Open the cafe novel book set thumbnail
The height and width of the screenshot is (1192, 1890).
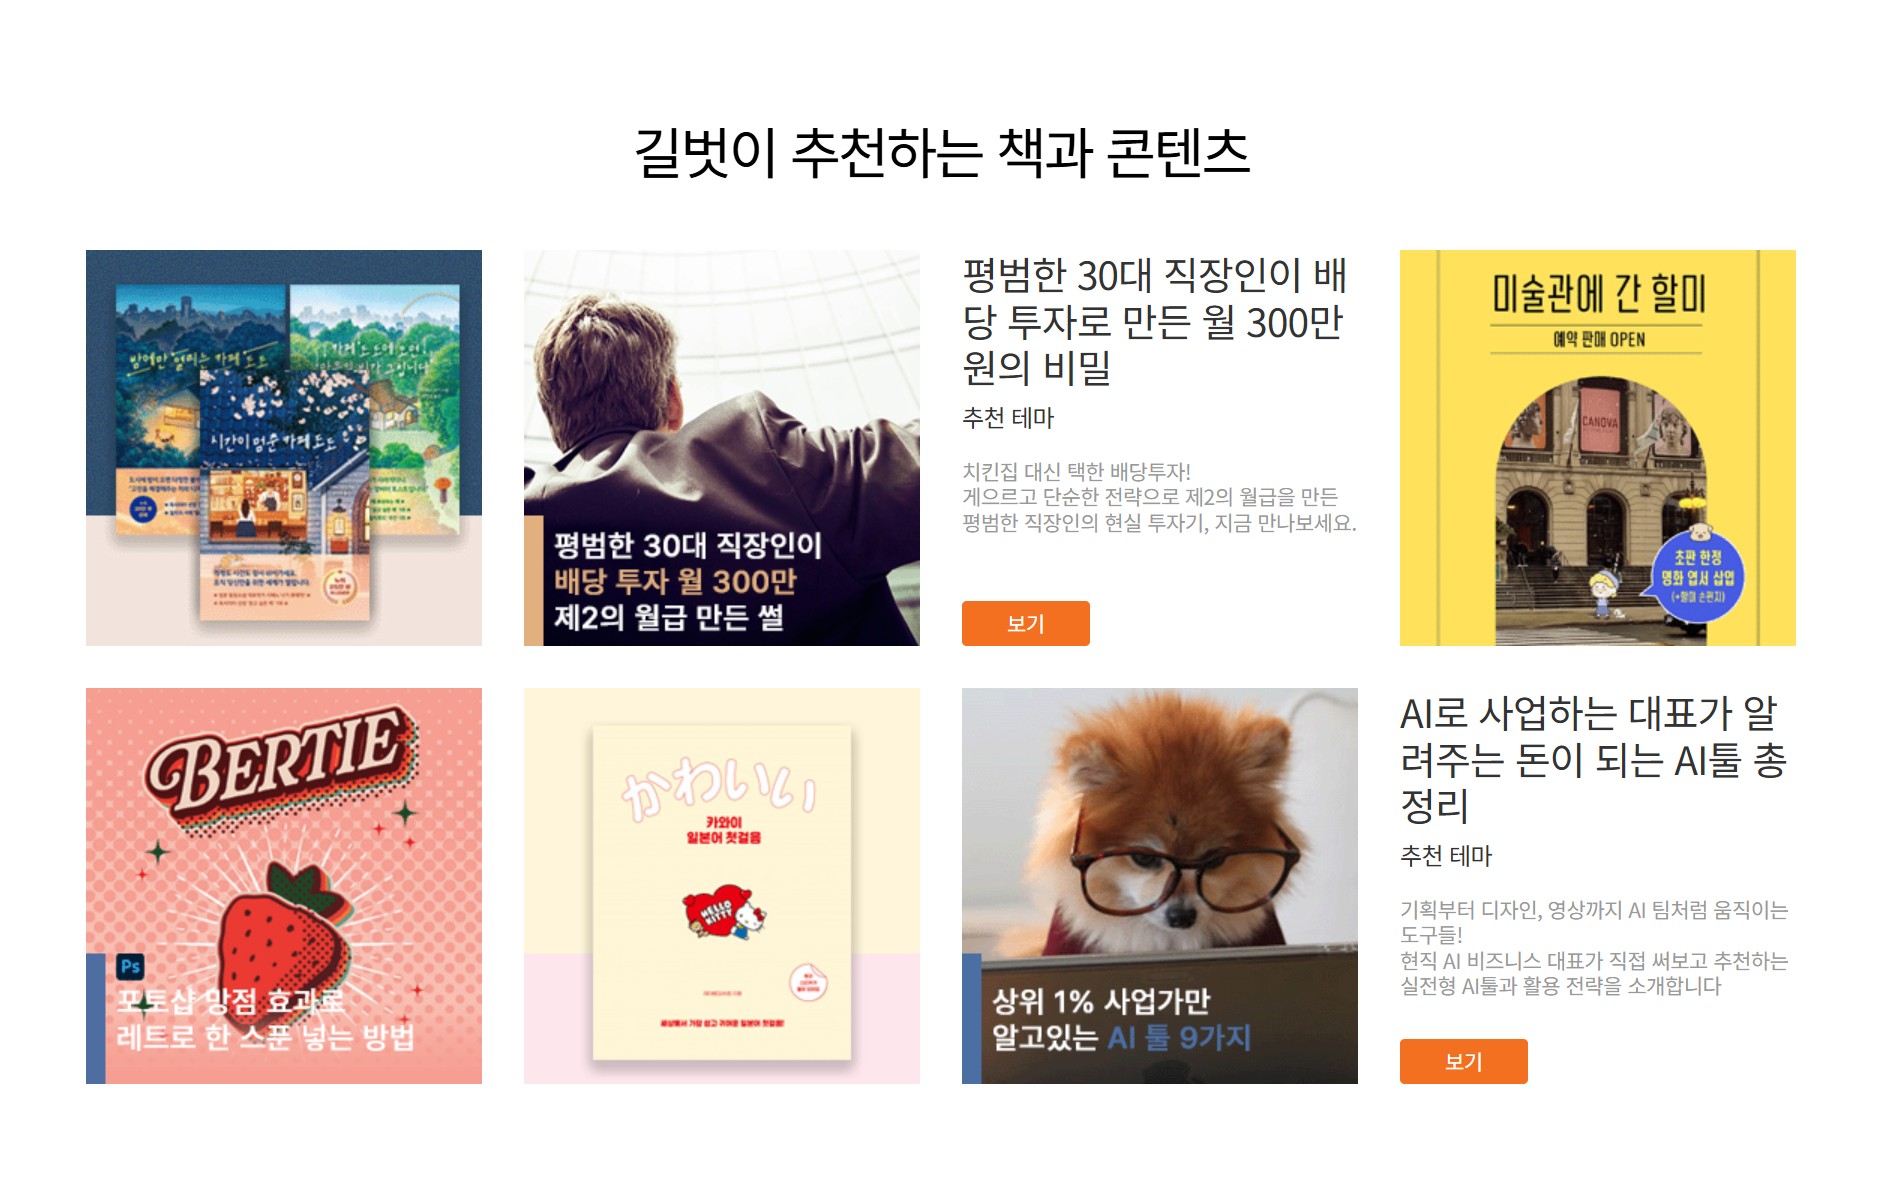pyautogui.click(x=284, y=447)
